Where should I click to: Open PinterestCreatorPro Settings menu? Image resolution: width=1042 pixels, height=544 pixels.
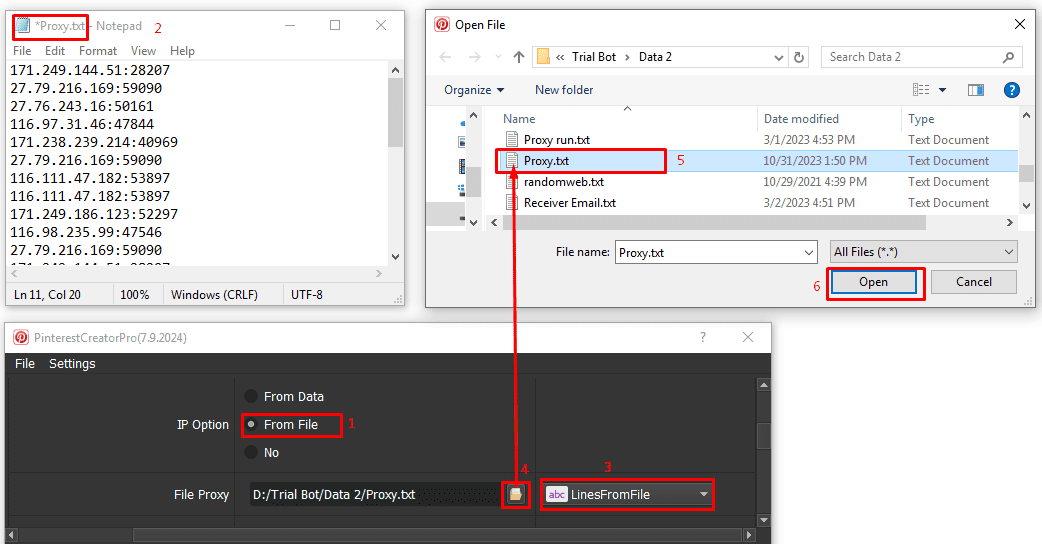pyautogui.click(x=72, y=363)
